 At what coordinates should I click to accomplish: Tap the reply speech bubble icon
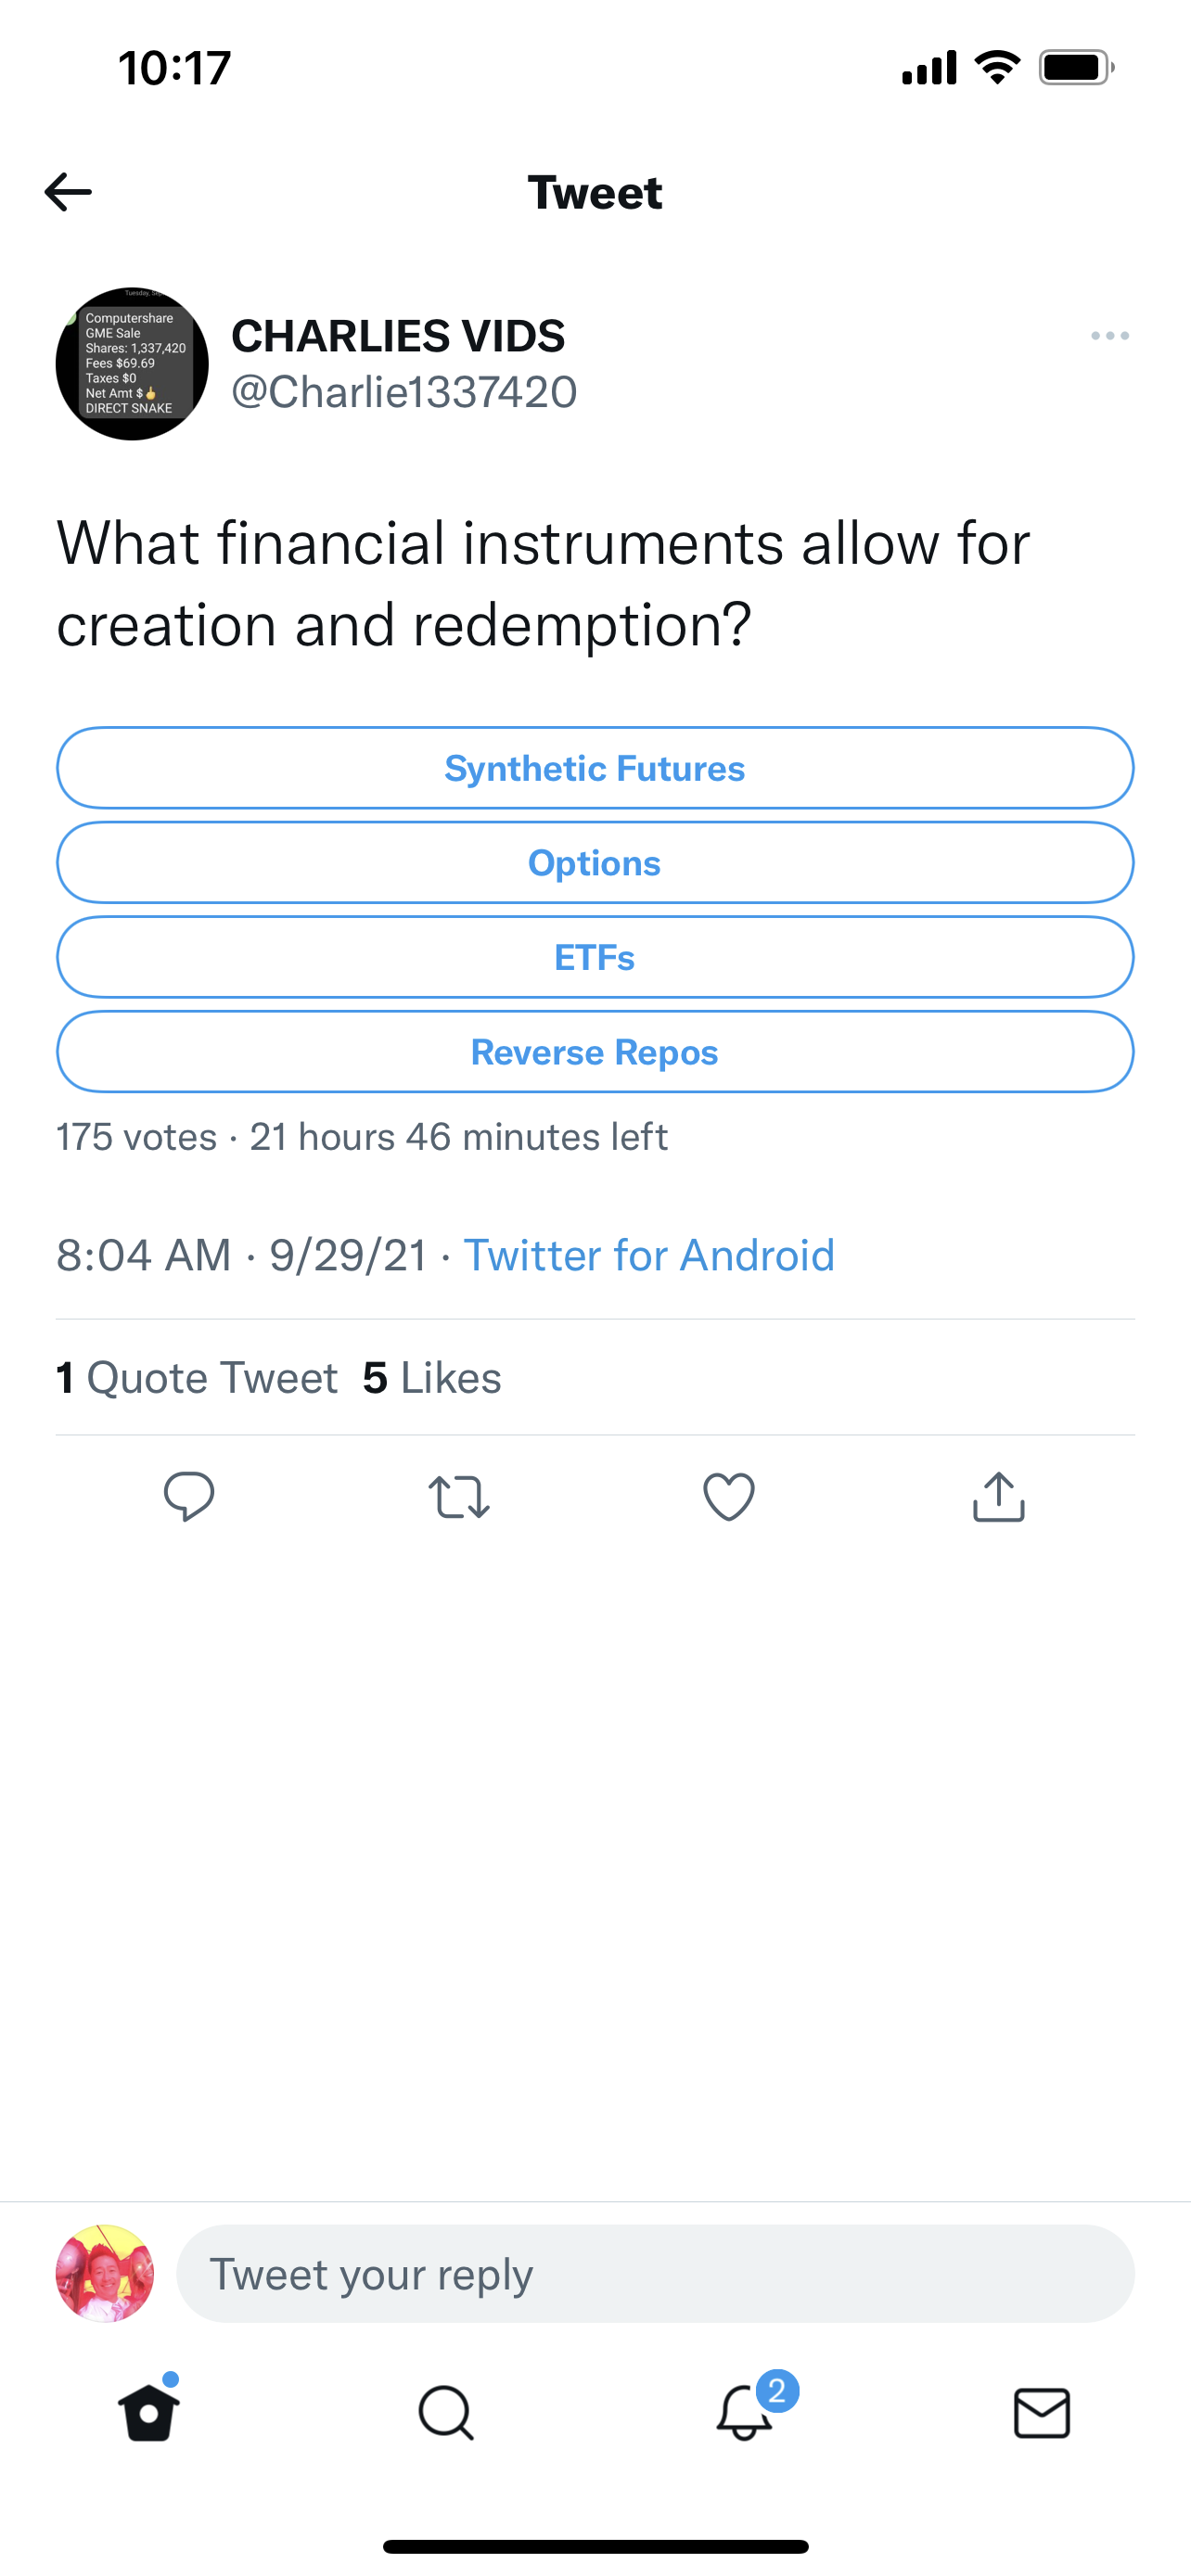(188, 1497)
